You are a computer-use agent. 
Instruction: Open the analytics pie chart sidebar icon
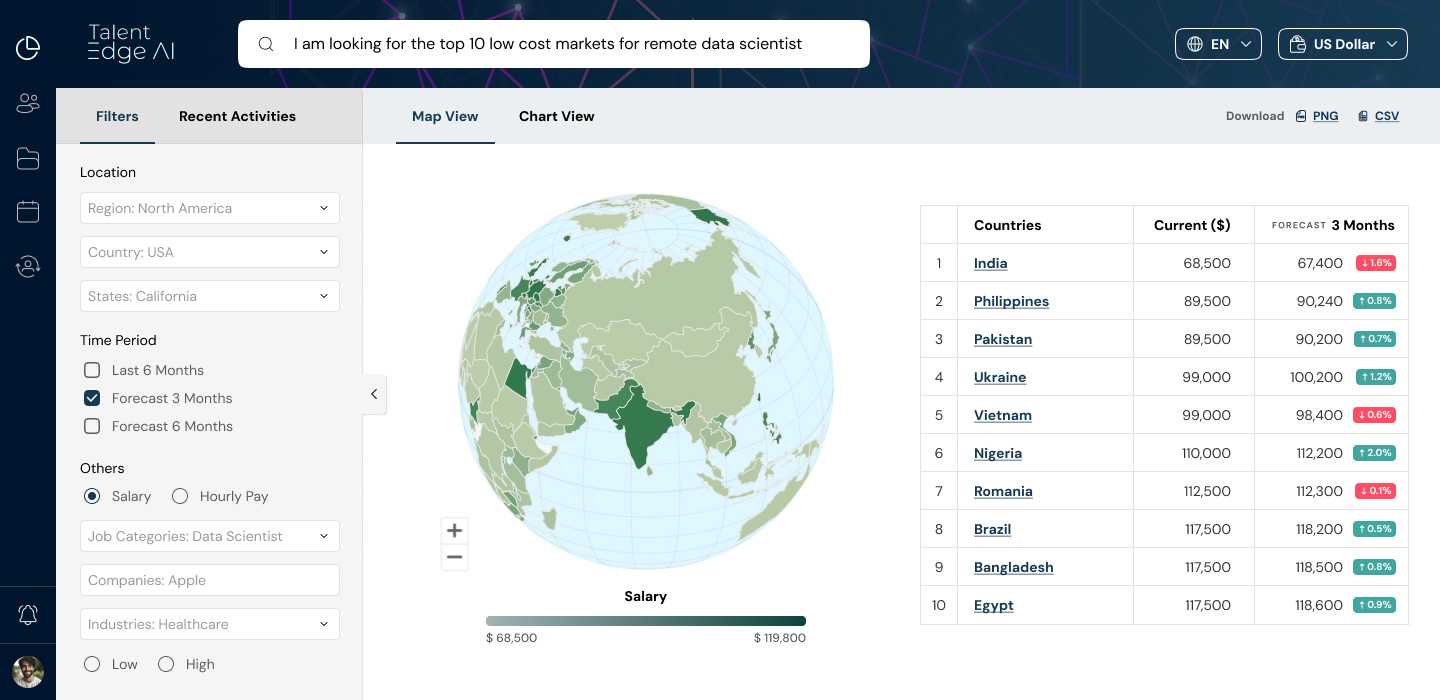pyautogui.click(x=28, y=47)
